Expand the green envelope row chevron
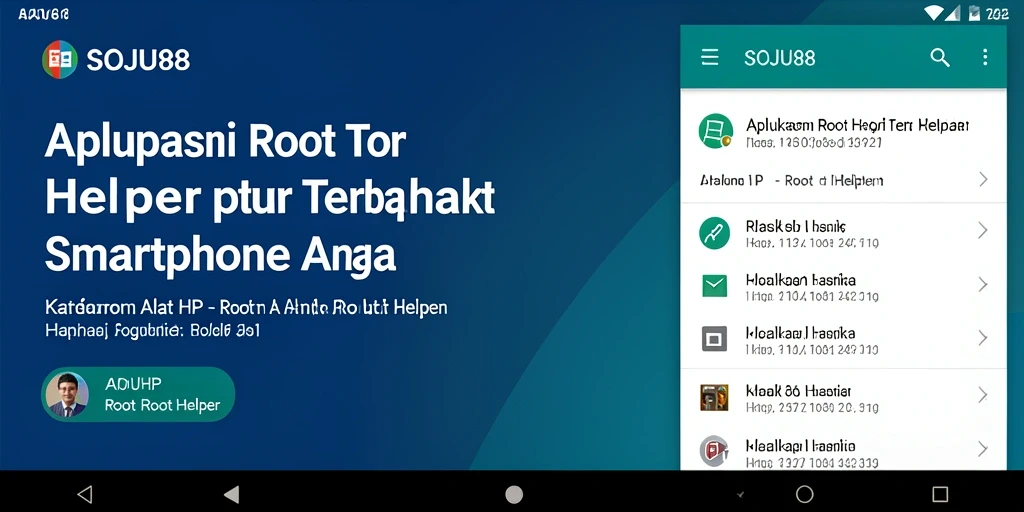 (982, 284)
